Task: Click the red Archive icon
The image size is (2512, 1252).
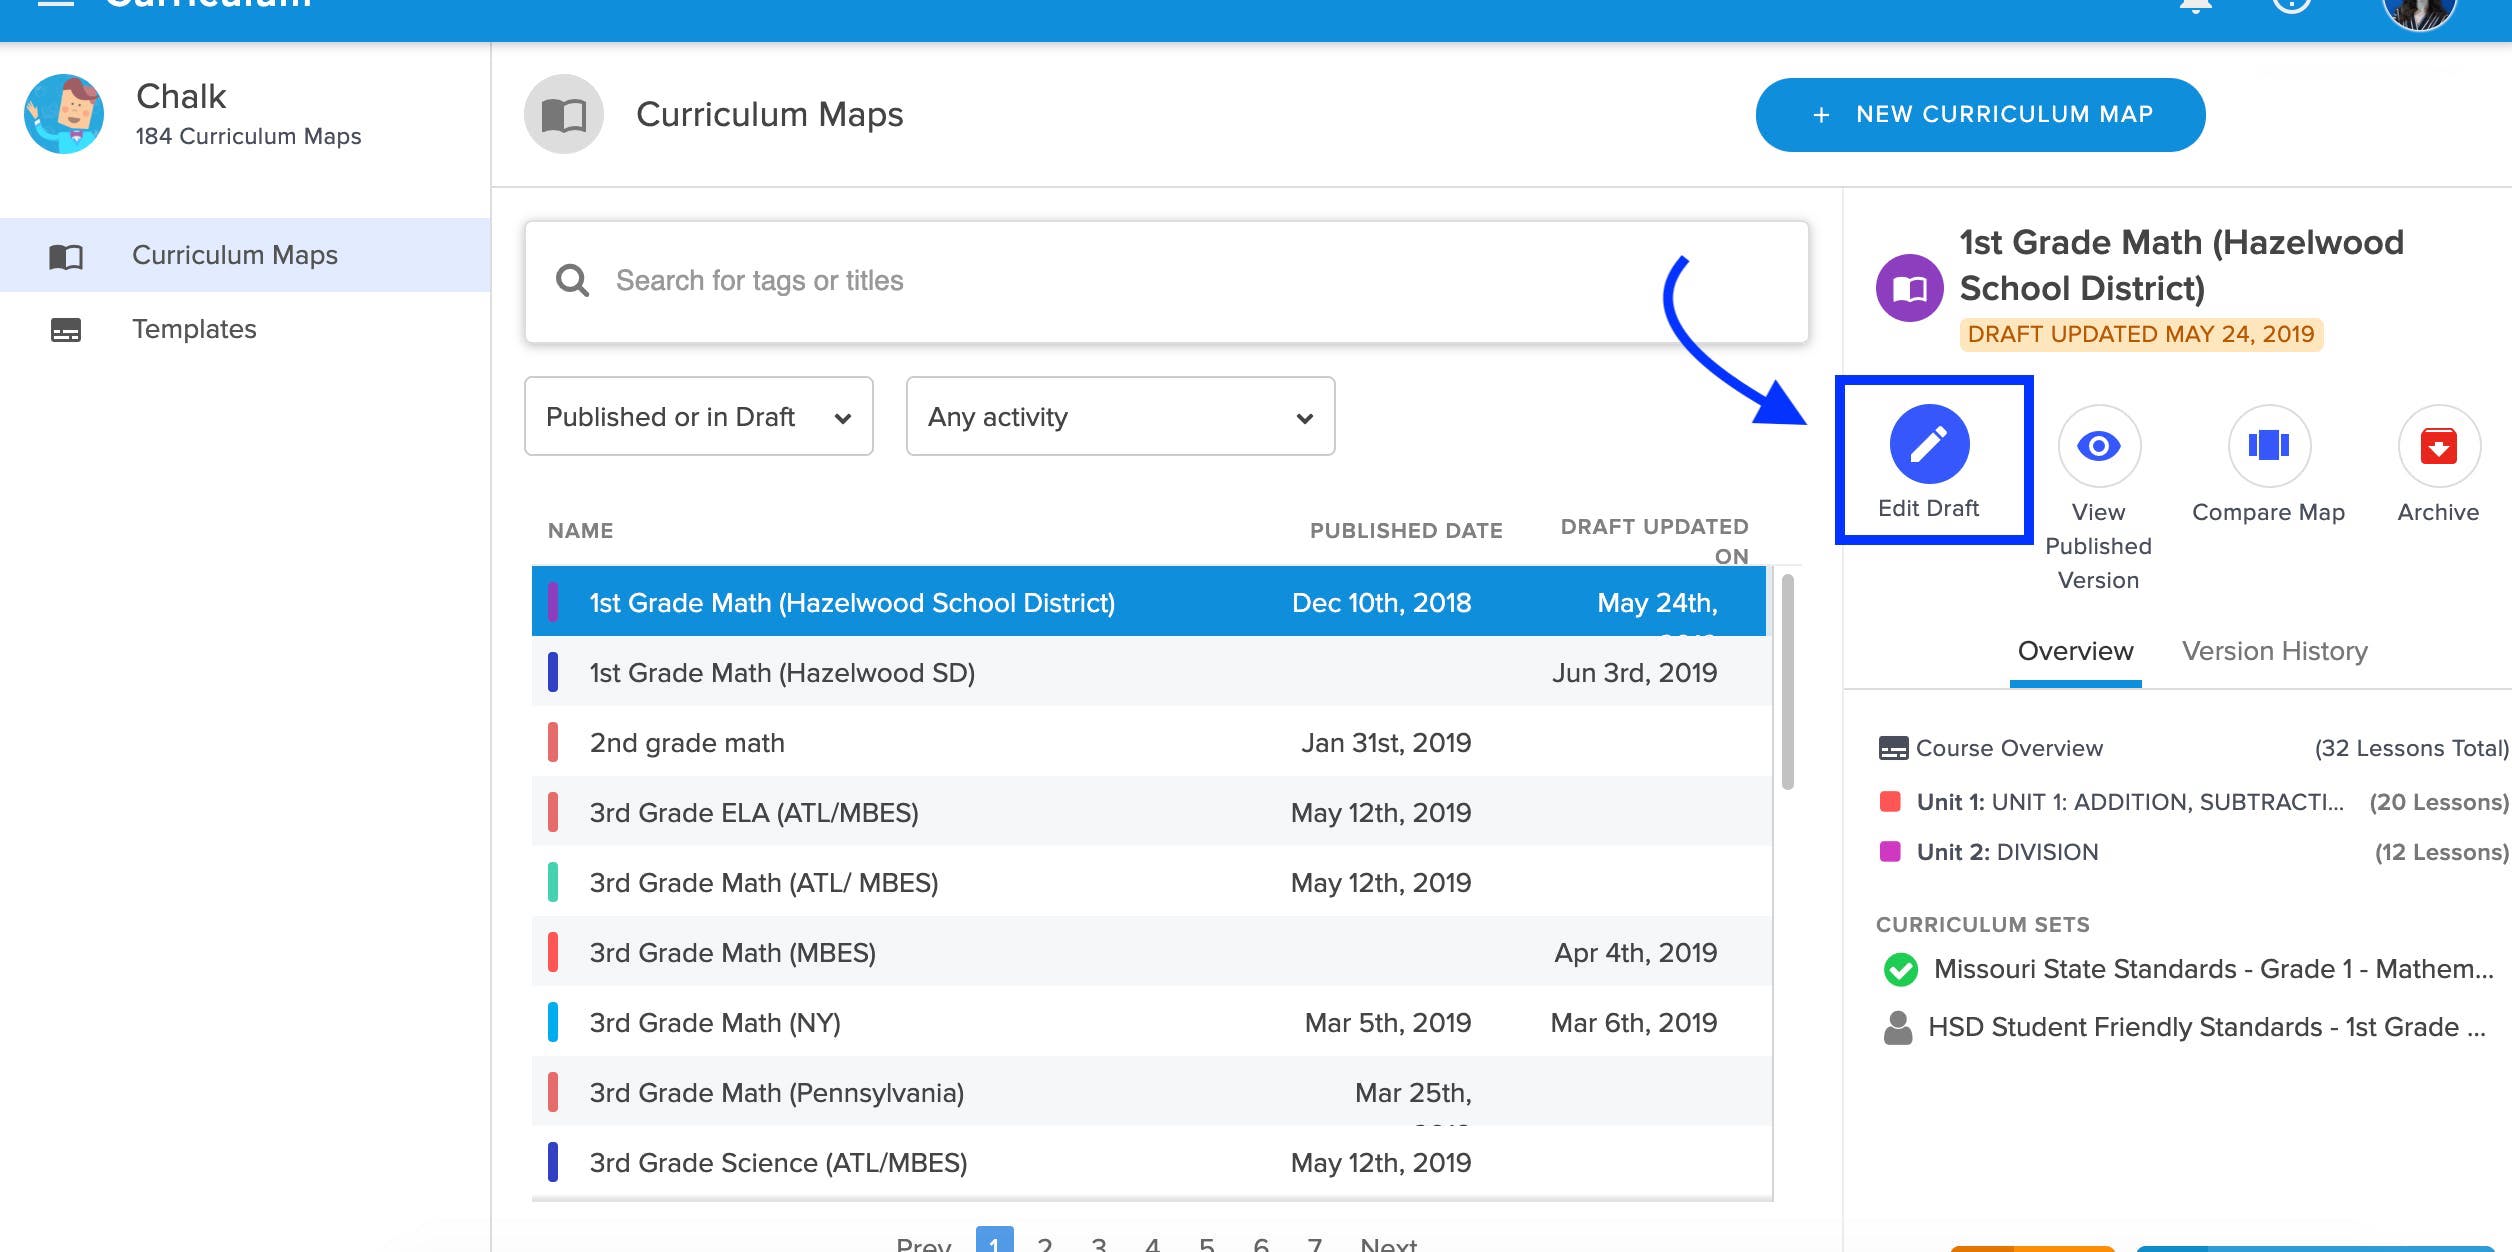Action: (2438, 446)
